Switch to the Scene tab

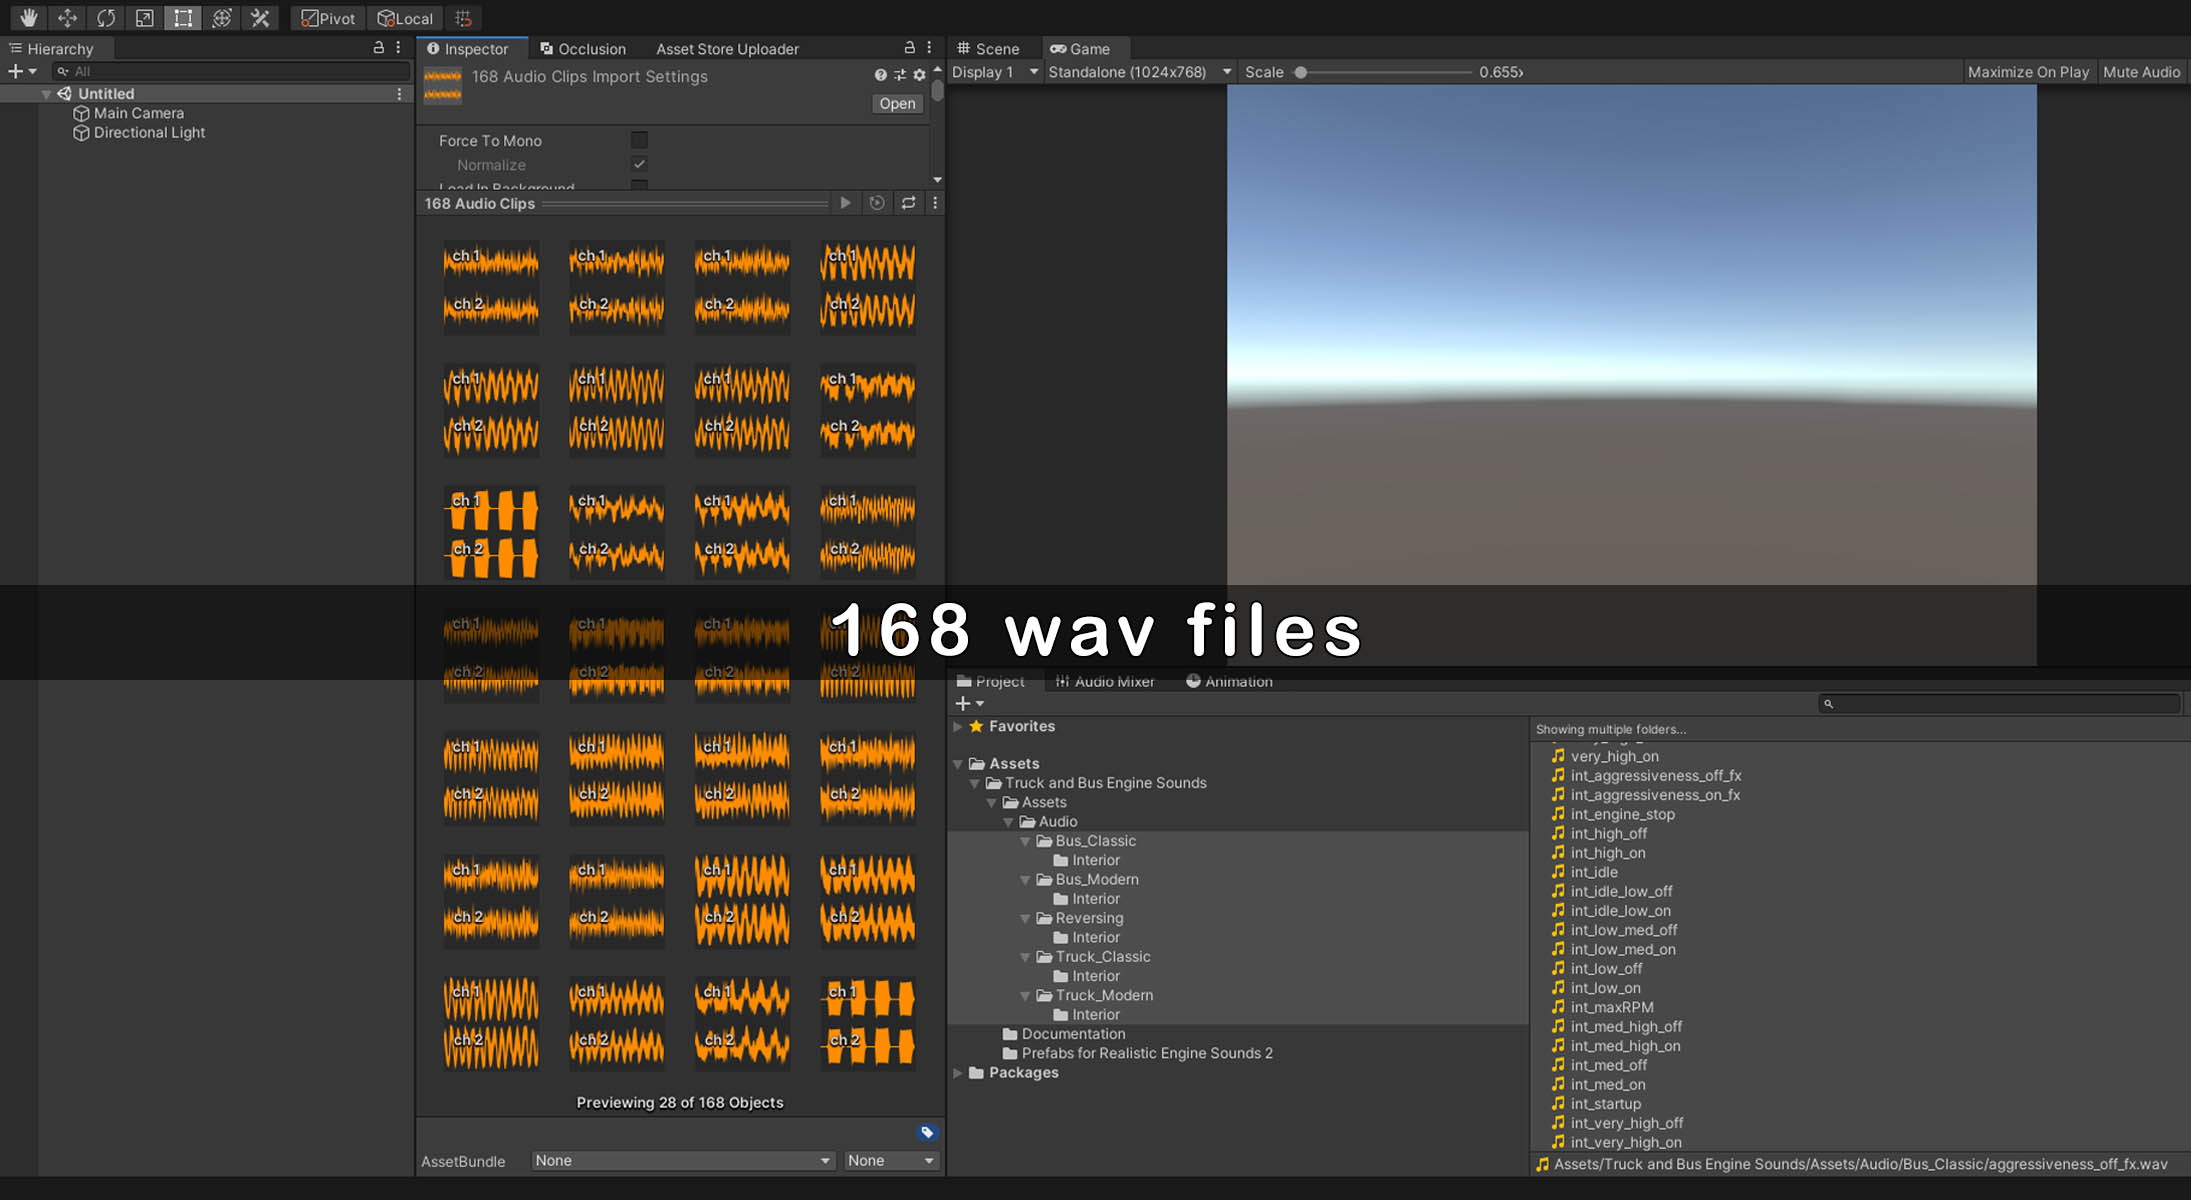[x=988, y=48]
